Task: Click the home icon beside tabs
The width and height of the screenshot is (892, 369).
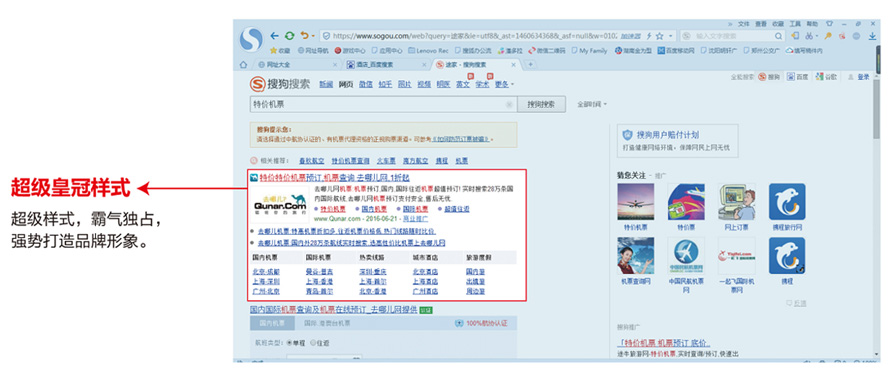Action: pyautogui.click(x=243, y=65)
